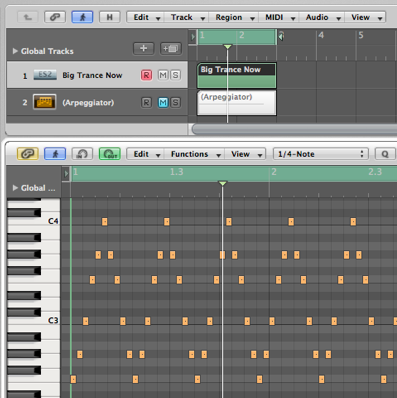Toggle Catch playhead in Piano Roll
397x398 pixels.
55,154
